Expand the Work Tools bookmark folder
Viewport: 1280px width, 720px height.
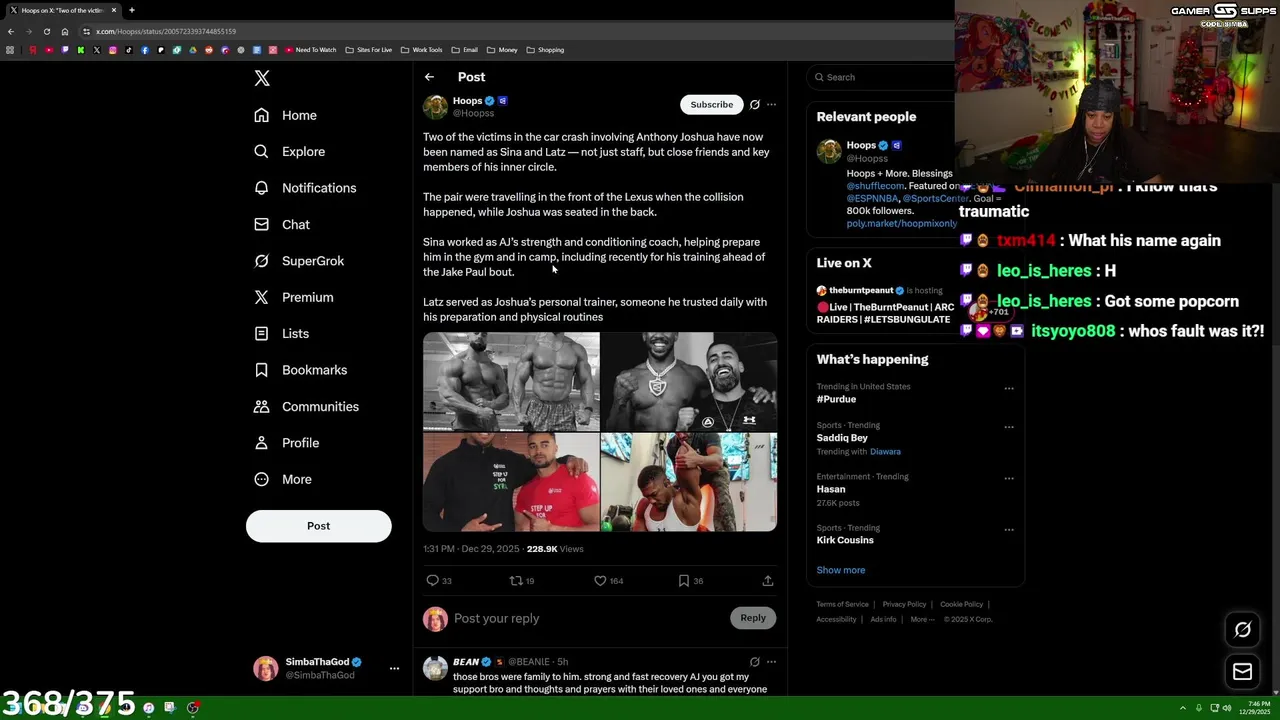pos(421,50)
